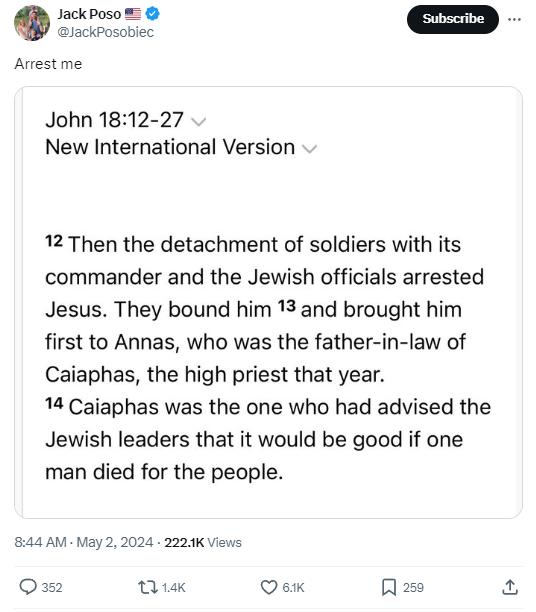
Task: Click the blue verified badge
Action: click(152, 14)
